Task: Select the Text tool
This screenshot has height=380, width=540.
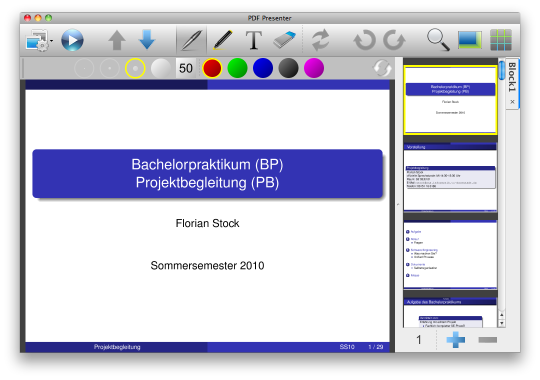Action: coord(254,40)
